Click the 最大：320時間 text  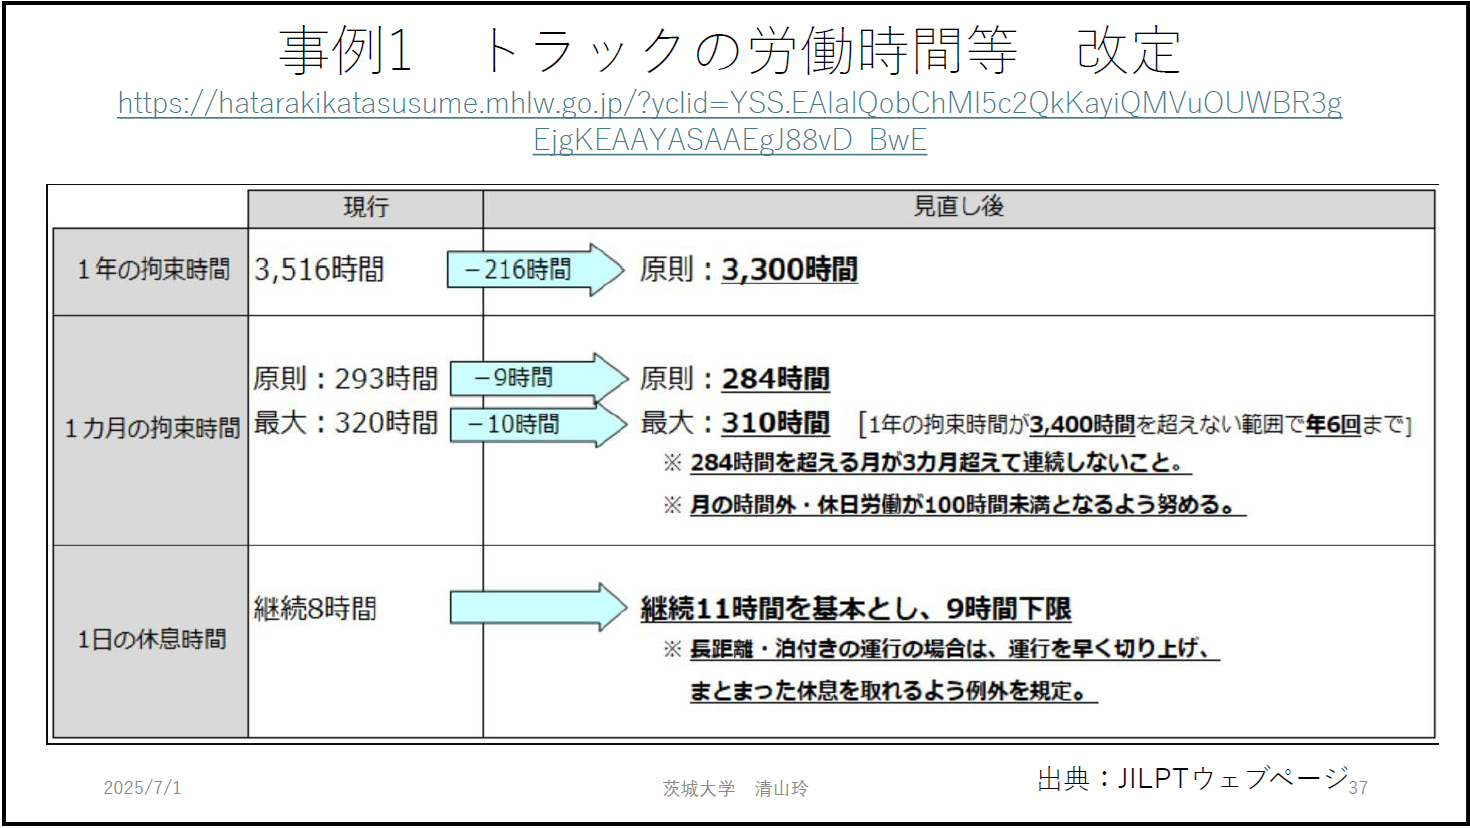345,423
